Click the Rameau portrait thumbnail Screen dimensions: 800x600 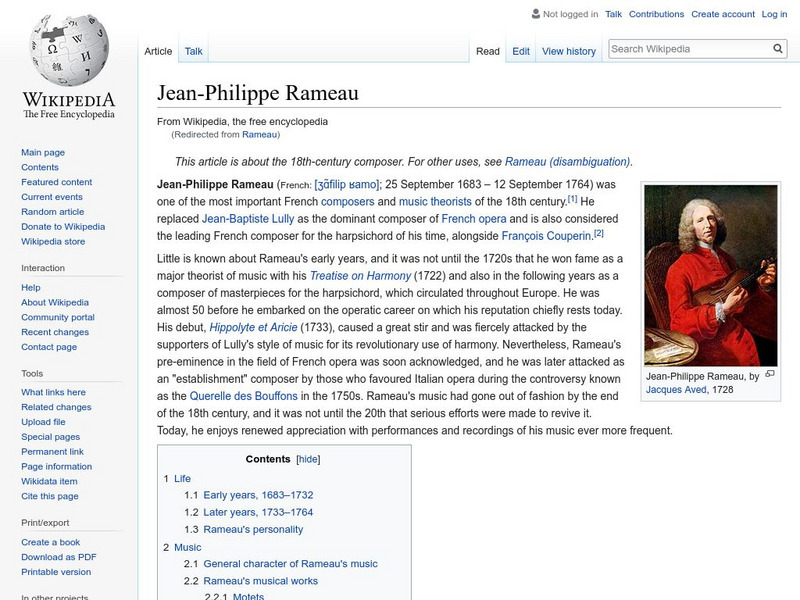tap(710, 276)
